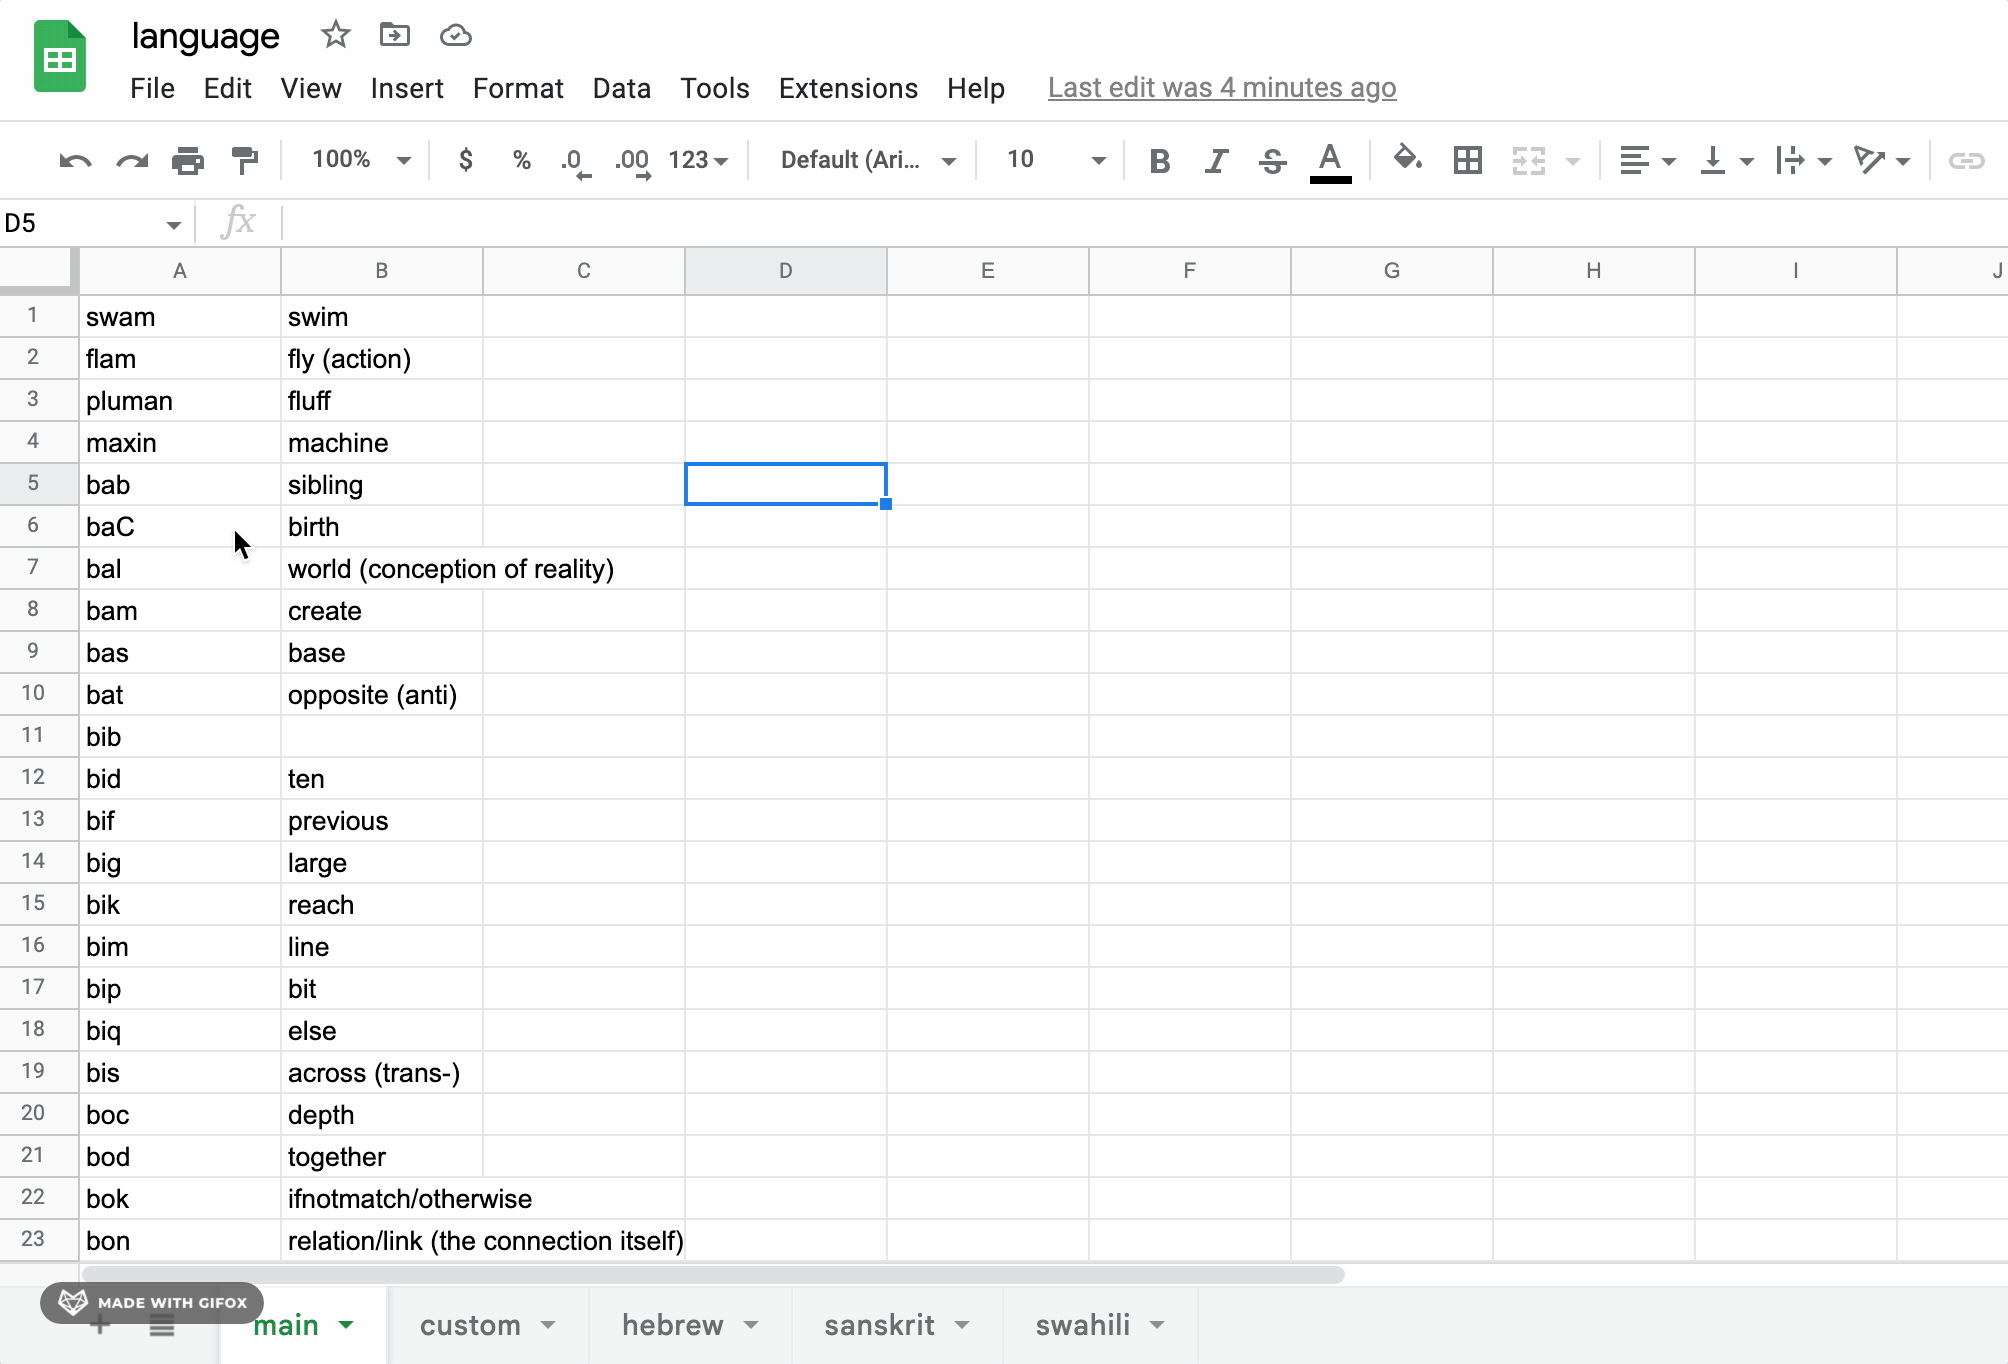This screenshot has width=2008, height=1364.
Task: Star the language spreadsheet
Action: 335,35
